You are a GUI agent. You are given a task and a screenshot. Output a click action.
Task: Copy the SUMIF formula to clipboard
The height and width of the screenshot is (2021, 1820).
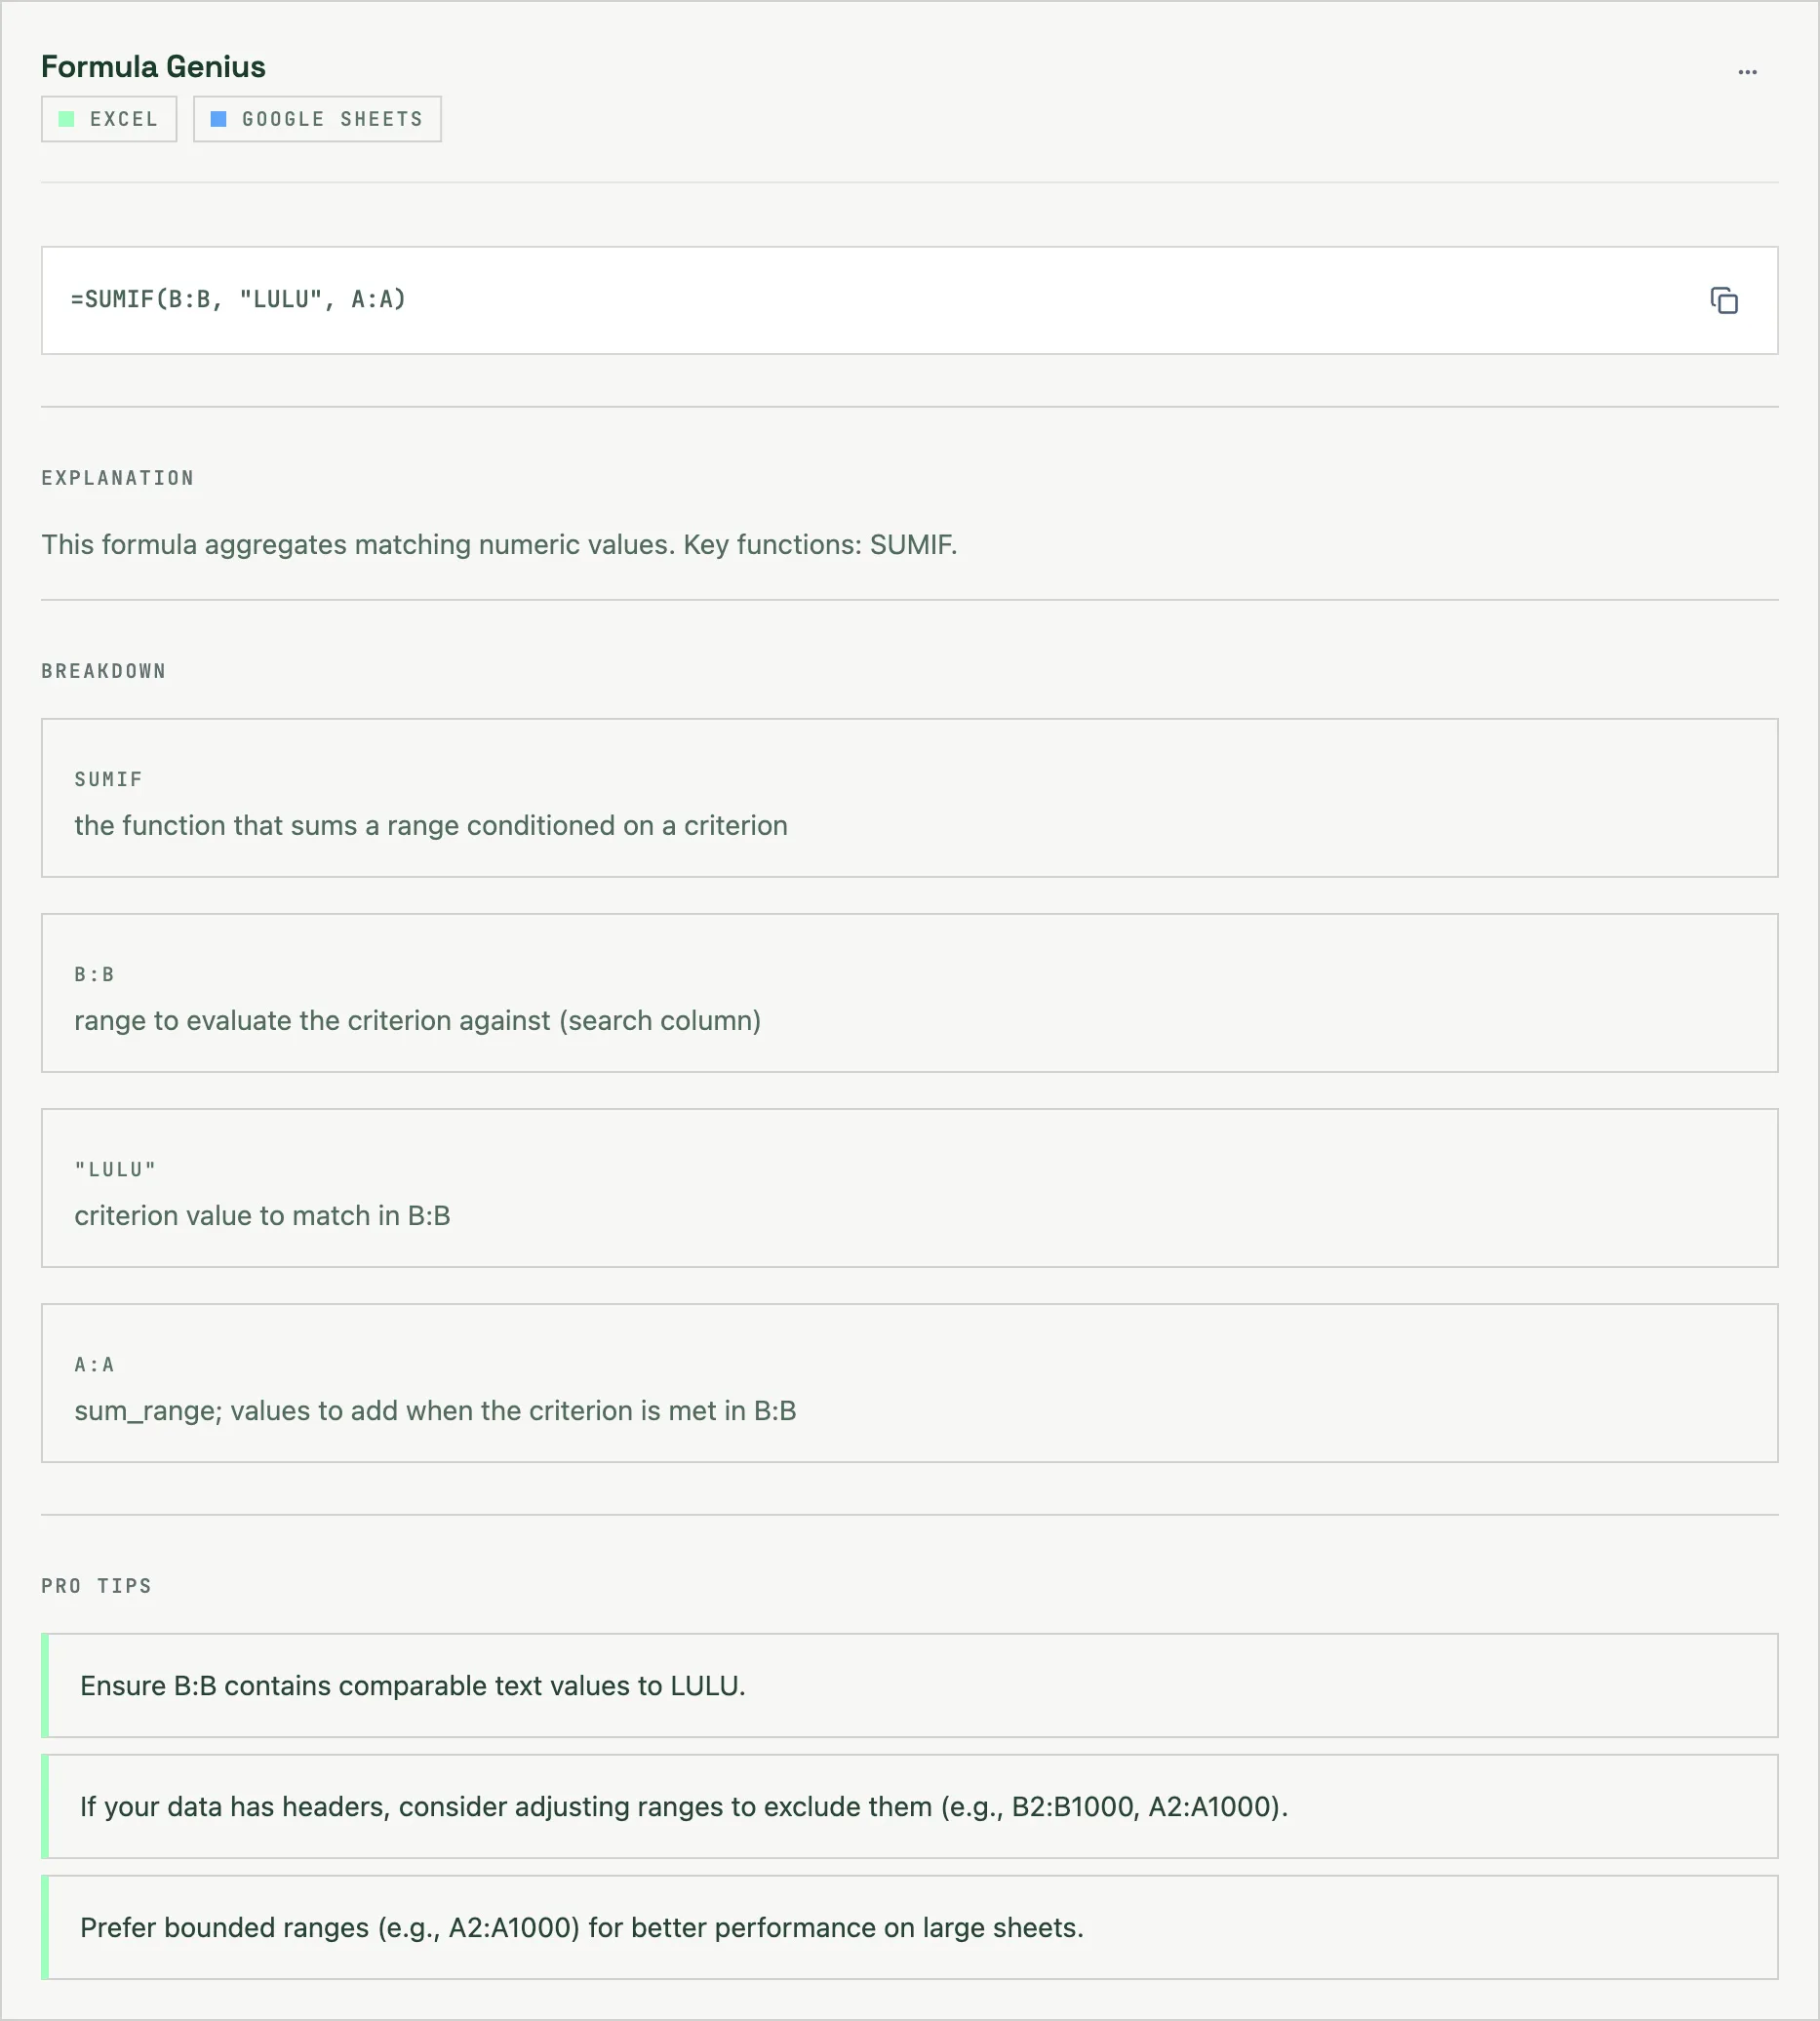tap(1724, 300)
